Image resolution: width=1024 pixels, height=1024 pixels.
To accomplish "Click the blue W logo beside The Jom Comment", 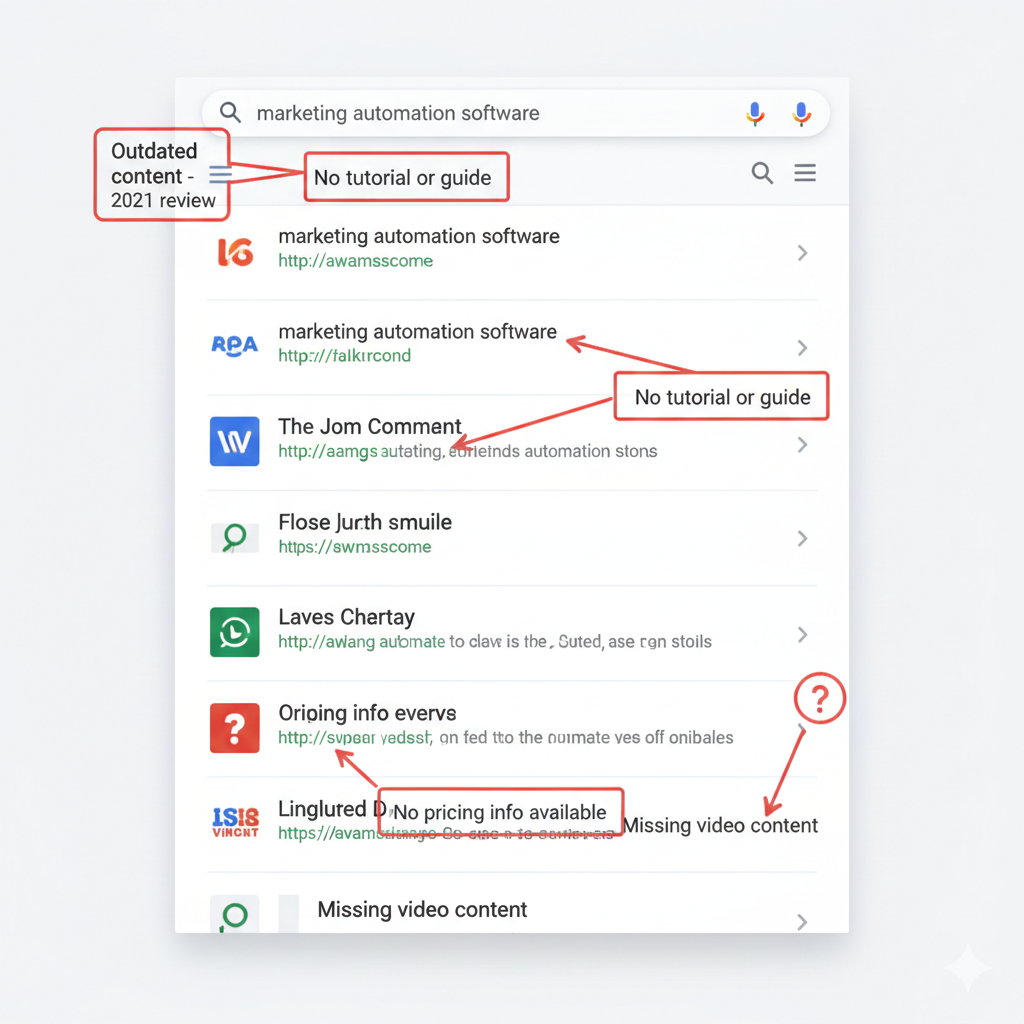I will click(x=235, y=441).
